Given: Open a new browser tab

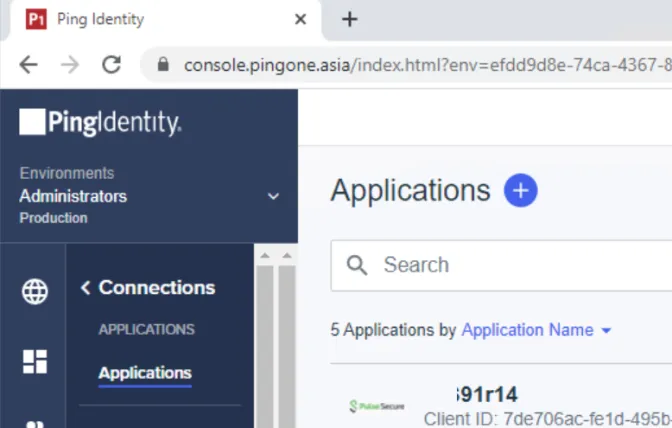Looking at the screenshot, I should click(349, 19).
